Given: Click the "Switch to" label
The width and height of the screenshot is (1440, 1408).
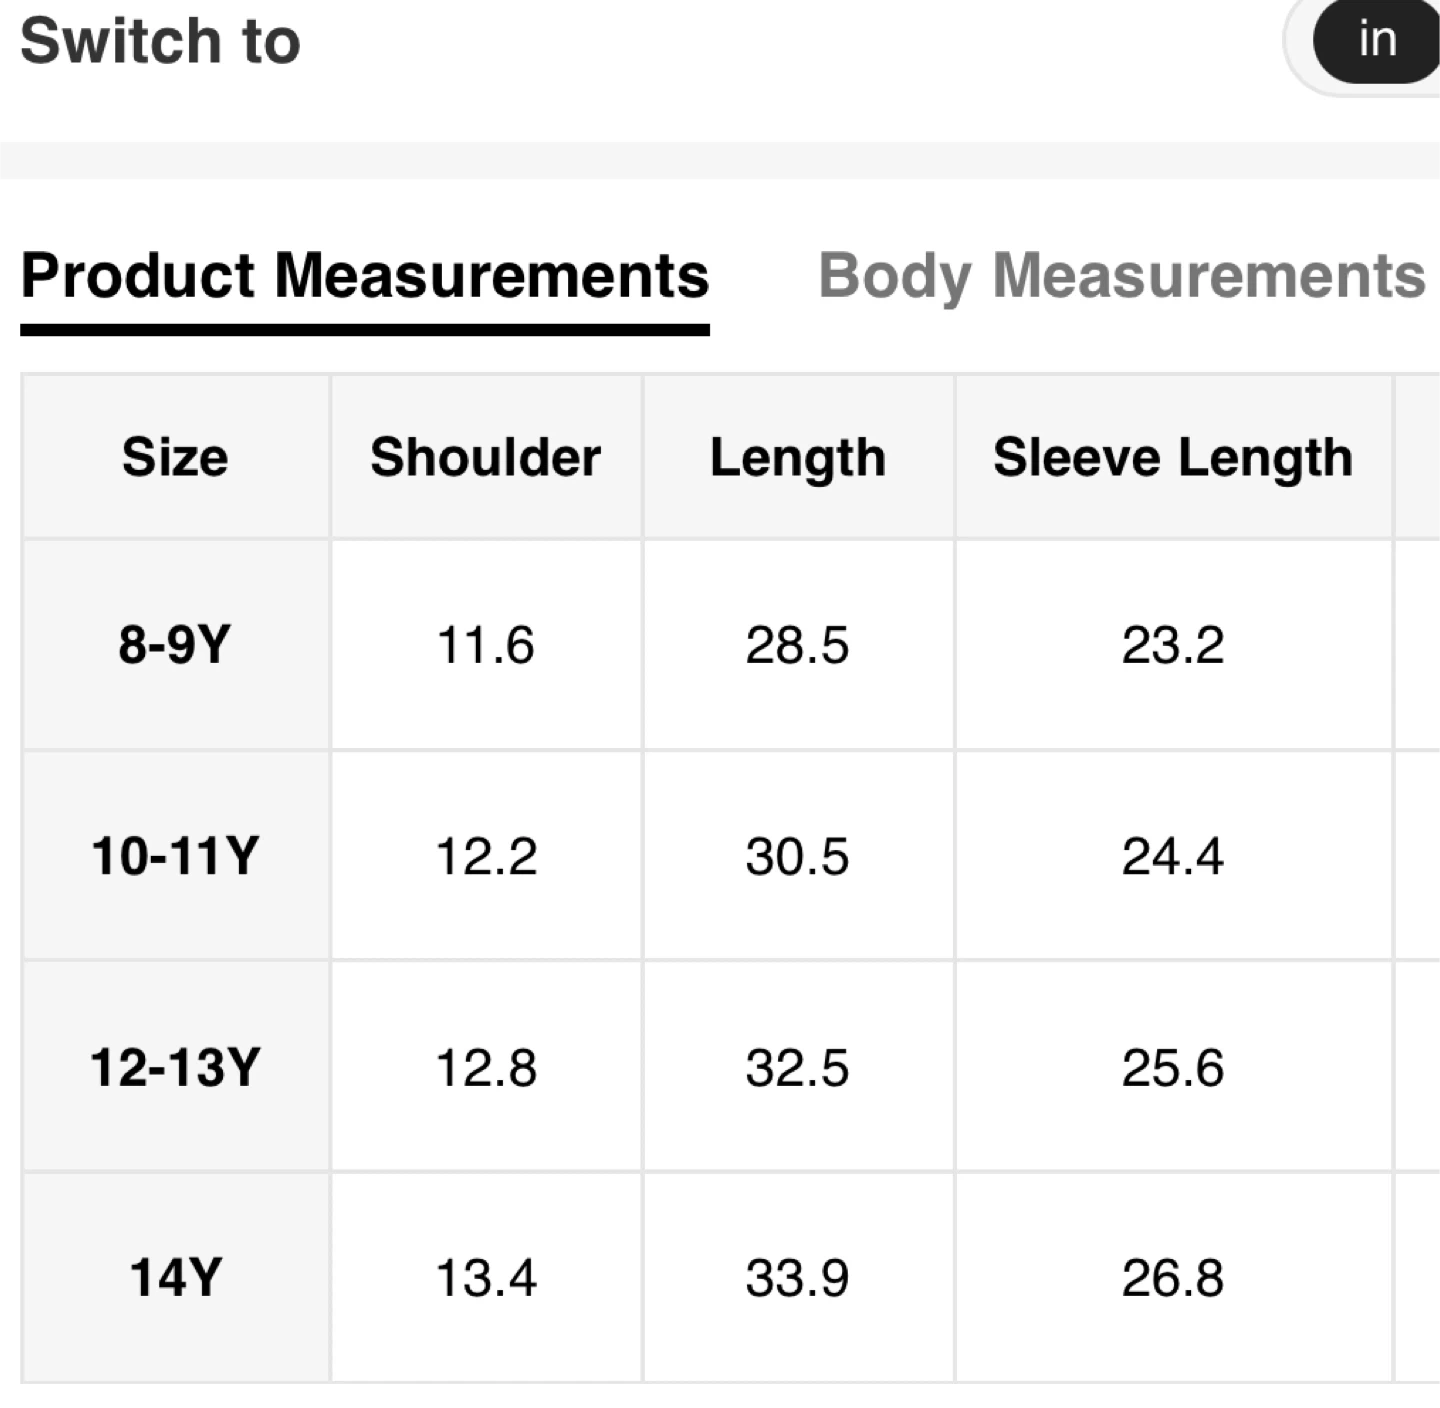Looking at the screenshot, I should pyautogui.click(x=160, y=42).
